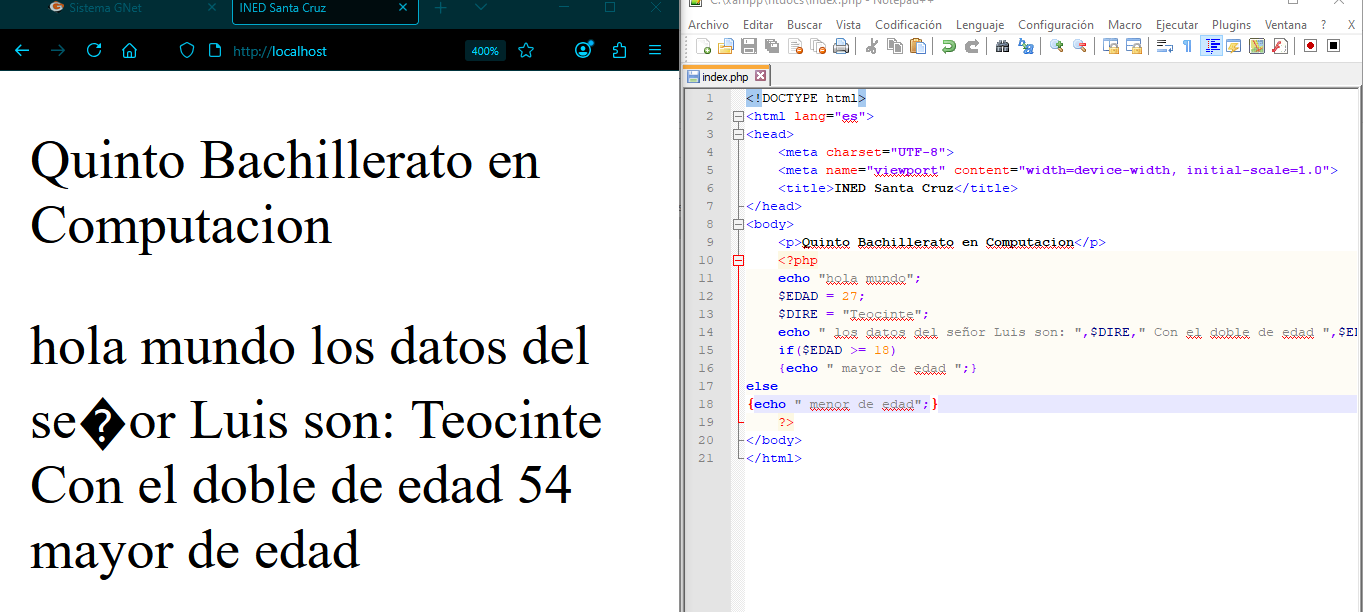Zoom in the Notepad++ editor
This screenshot has height=612, width=1363.
[x=1056, y=46]
